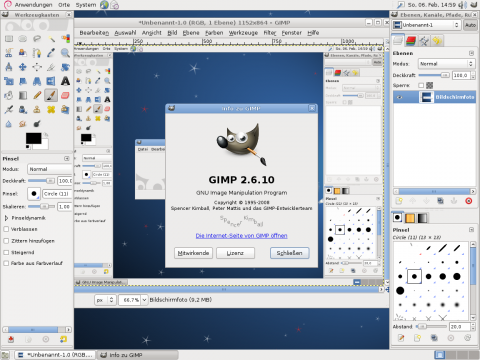Open the Farben menu

(214, 33)
